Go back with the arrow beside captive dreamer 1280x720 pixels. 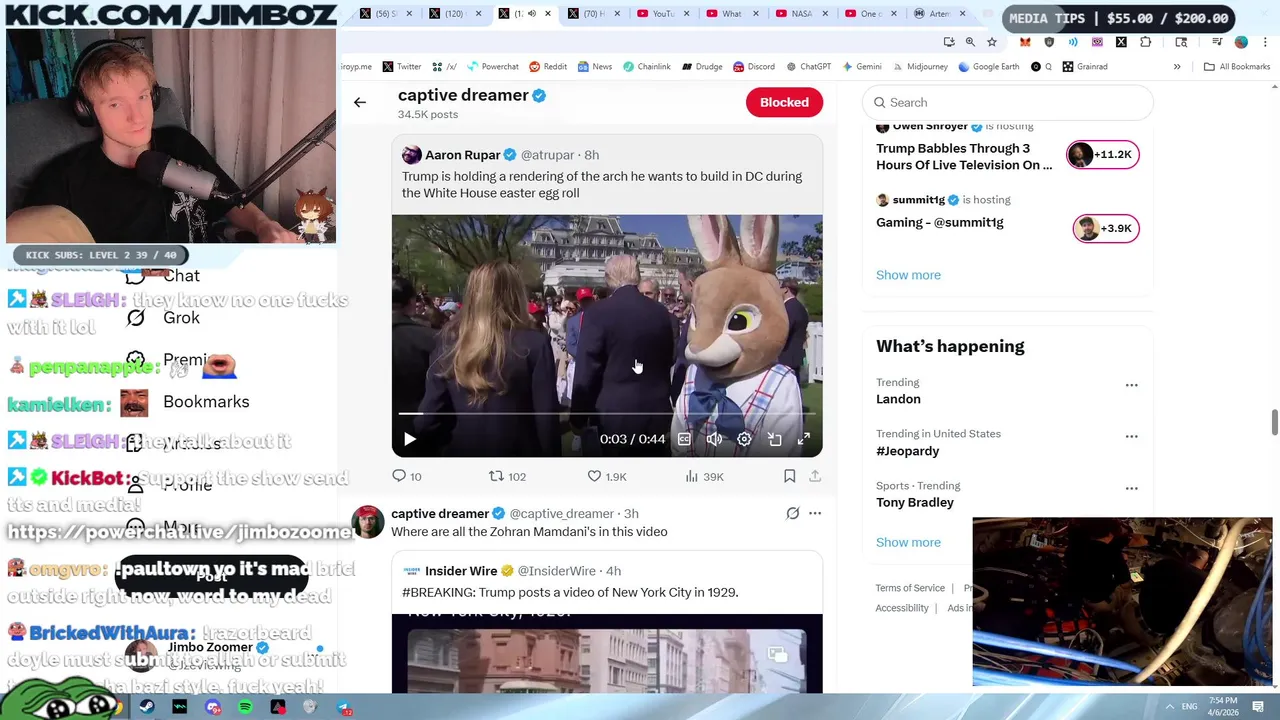(360, 102)
